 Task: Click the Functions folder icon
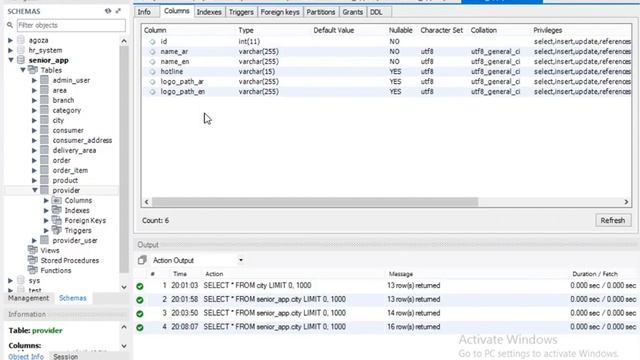click(x=33, y=270)
